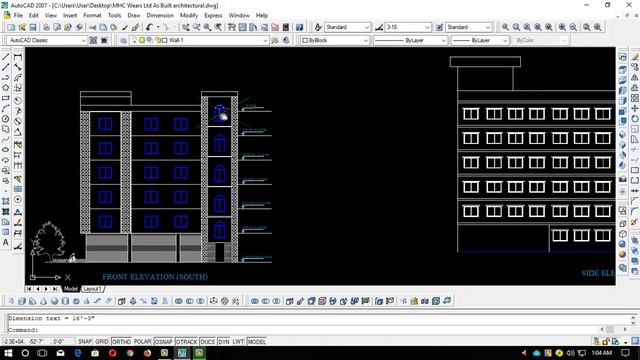This screenshot has height=360, width=640.
Task: Click MODEL space button in status bar
Action: (257, 342)
